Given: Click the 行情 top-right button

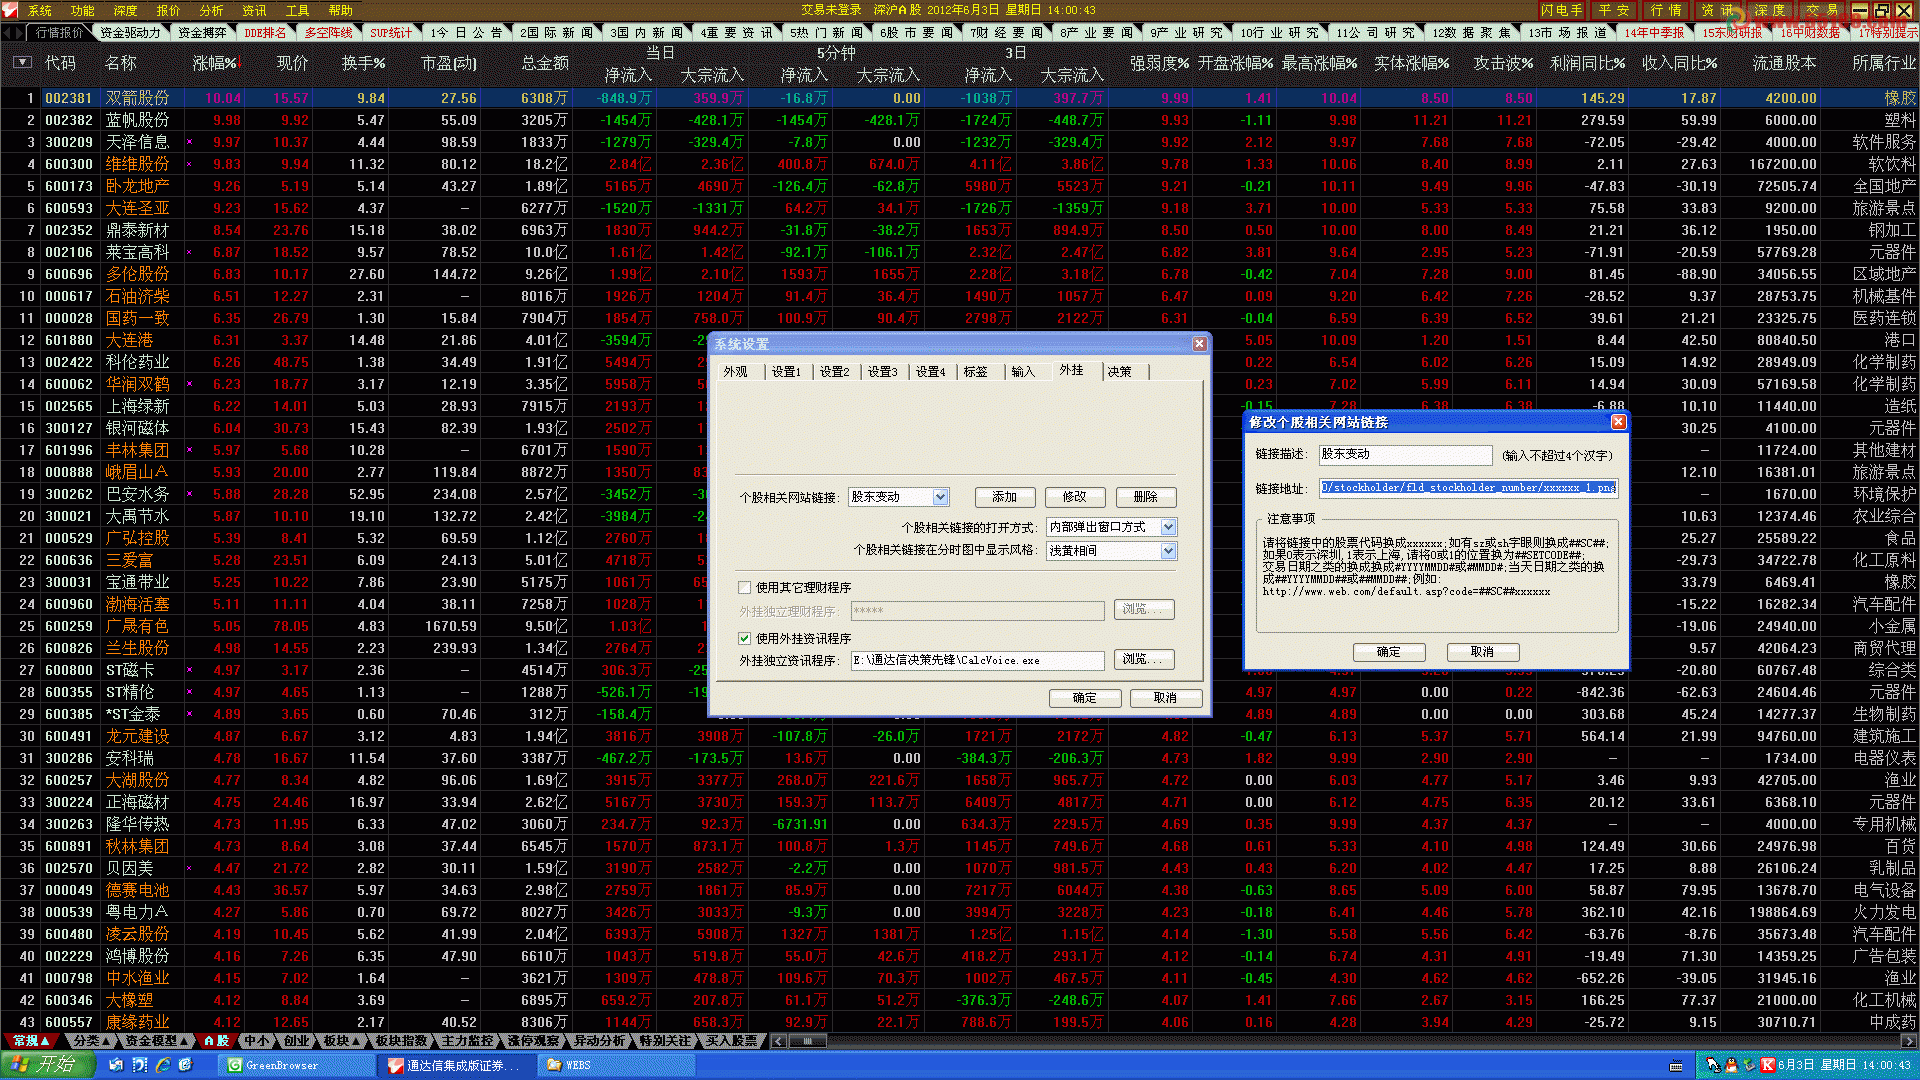Looking at the screenshot, I should (x=1666, y=10).
